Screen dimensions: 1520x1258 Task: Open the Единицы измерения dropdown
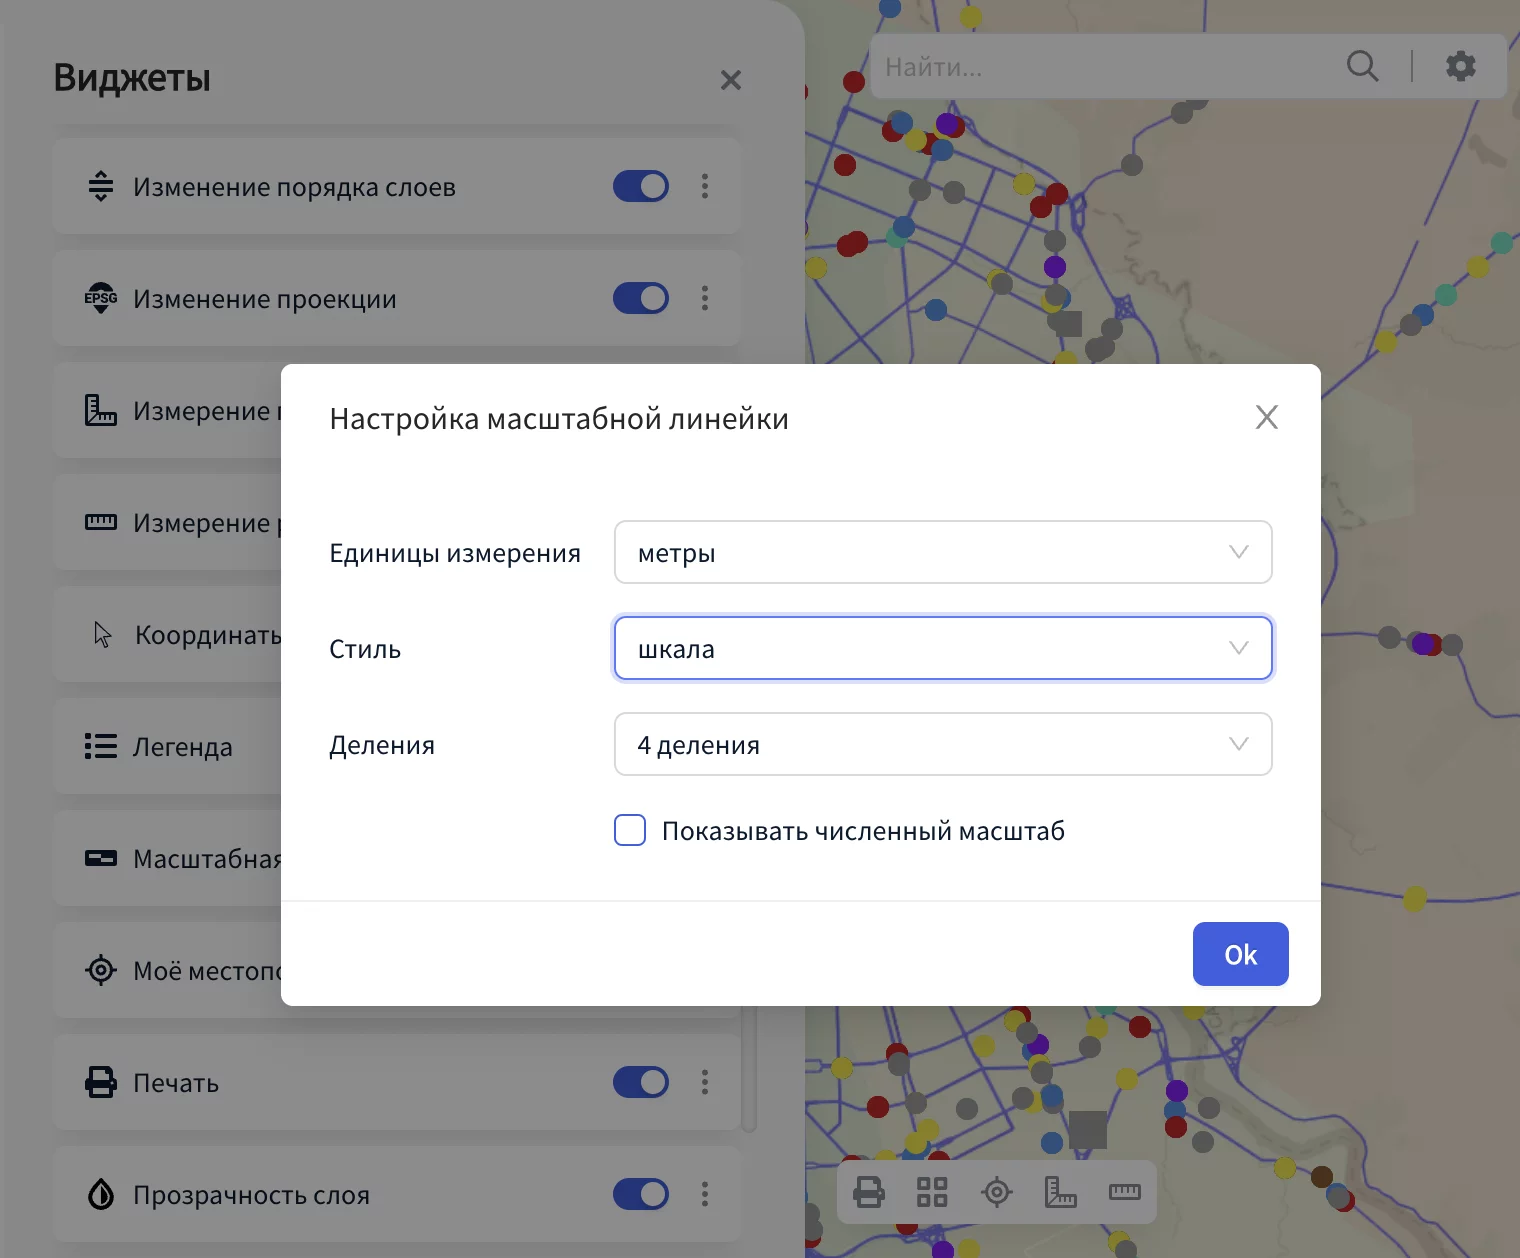pyautogui.click(x=942, y=552)
